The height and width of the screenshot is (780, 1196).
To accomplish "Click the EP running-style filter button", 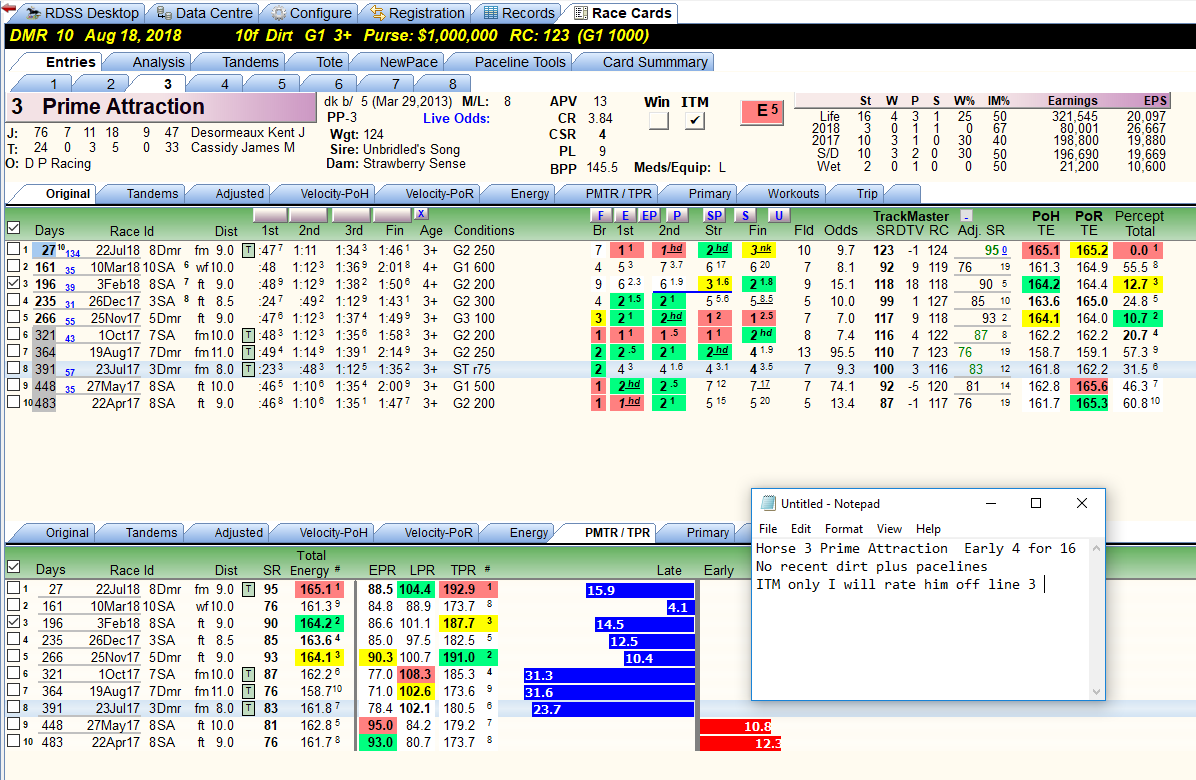I will 649,216.
